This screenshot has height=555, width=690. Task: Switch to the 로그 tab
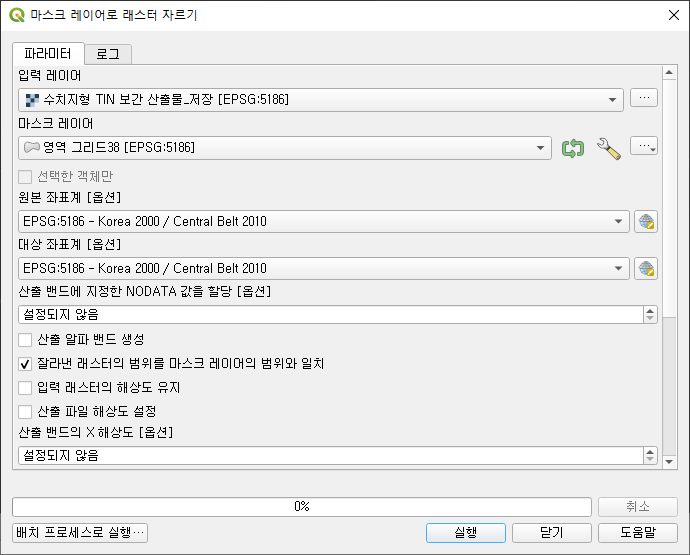(x=108, y=54)
